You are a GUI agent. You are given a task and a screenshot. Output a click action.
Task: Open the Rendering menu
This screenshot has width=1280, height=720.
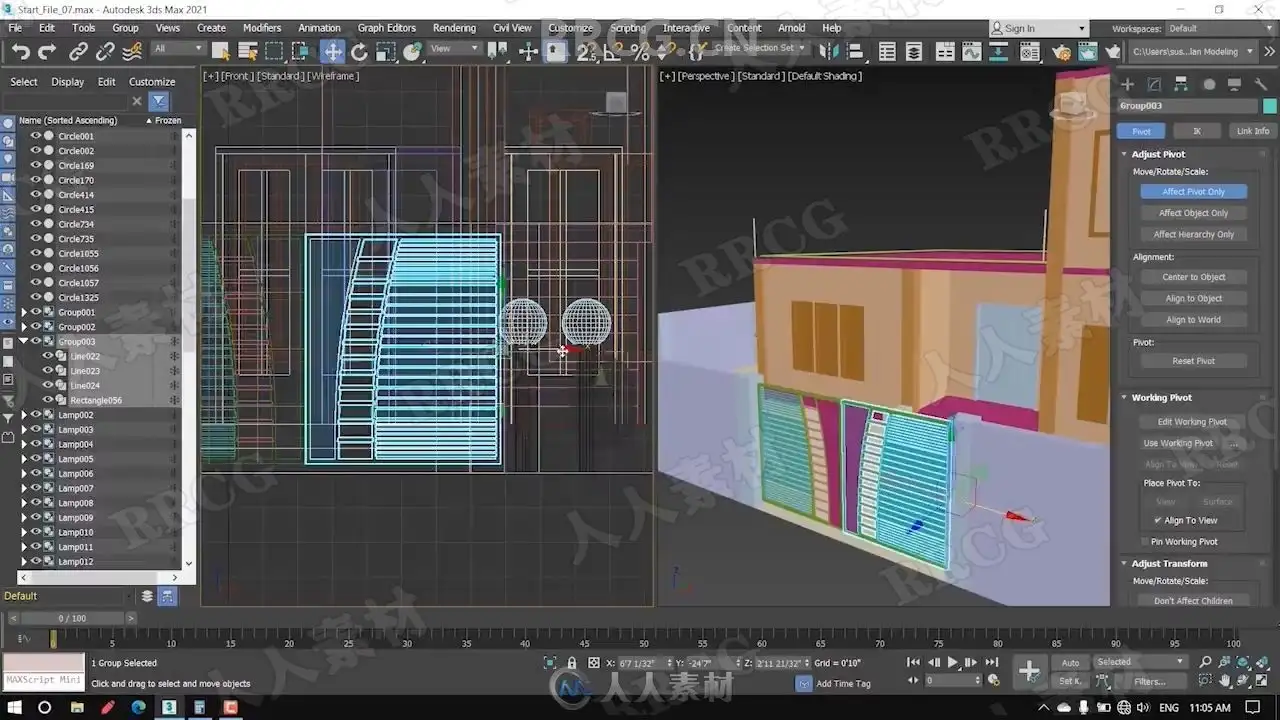click(454, 28)
